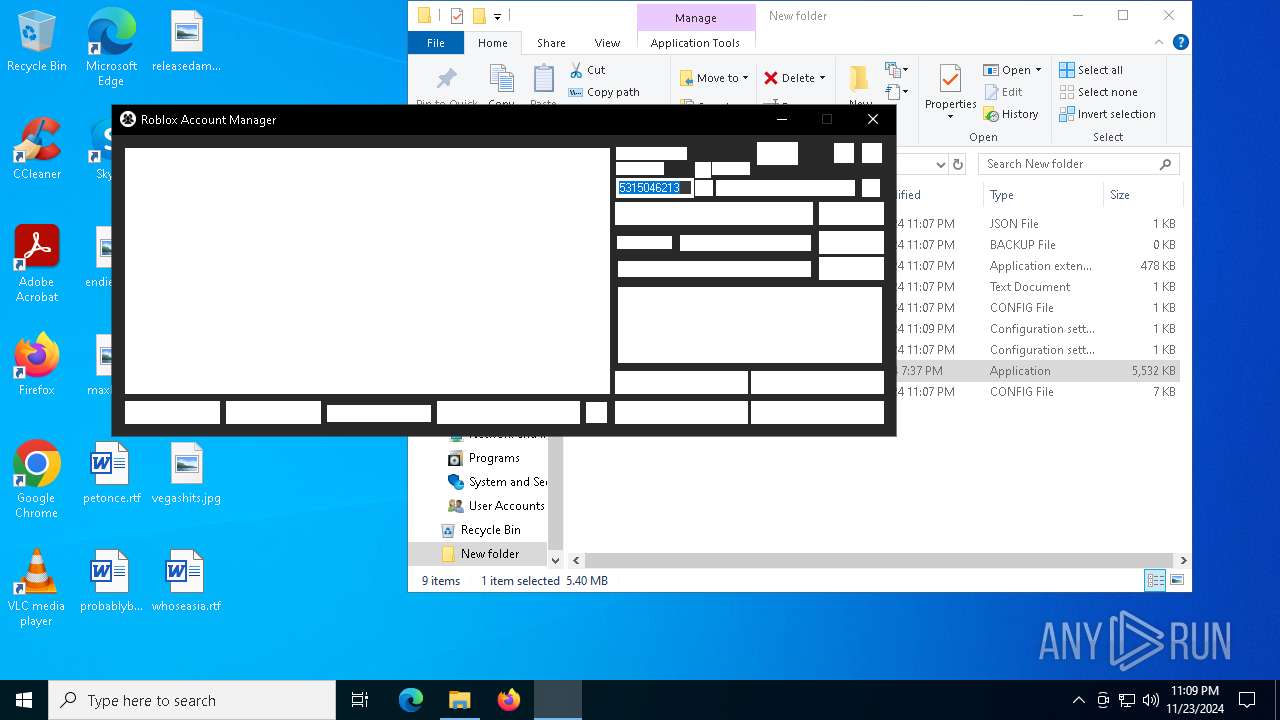This screenshot has width=1280, height=720.
Task: Open the volume control in system tray
Action: pyautogui.click(x=1151, y=700)
